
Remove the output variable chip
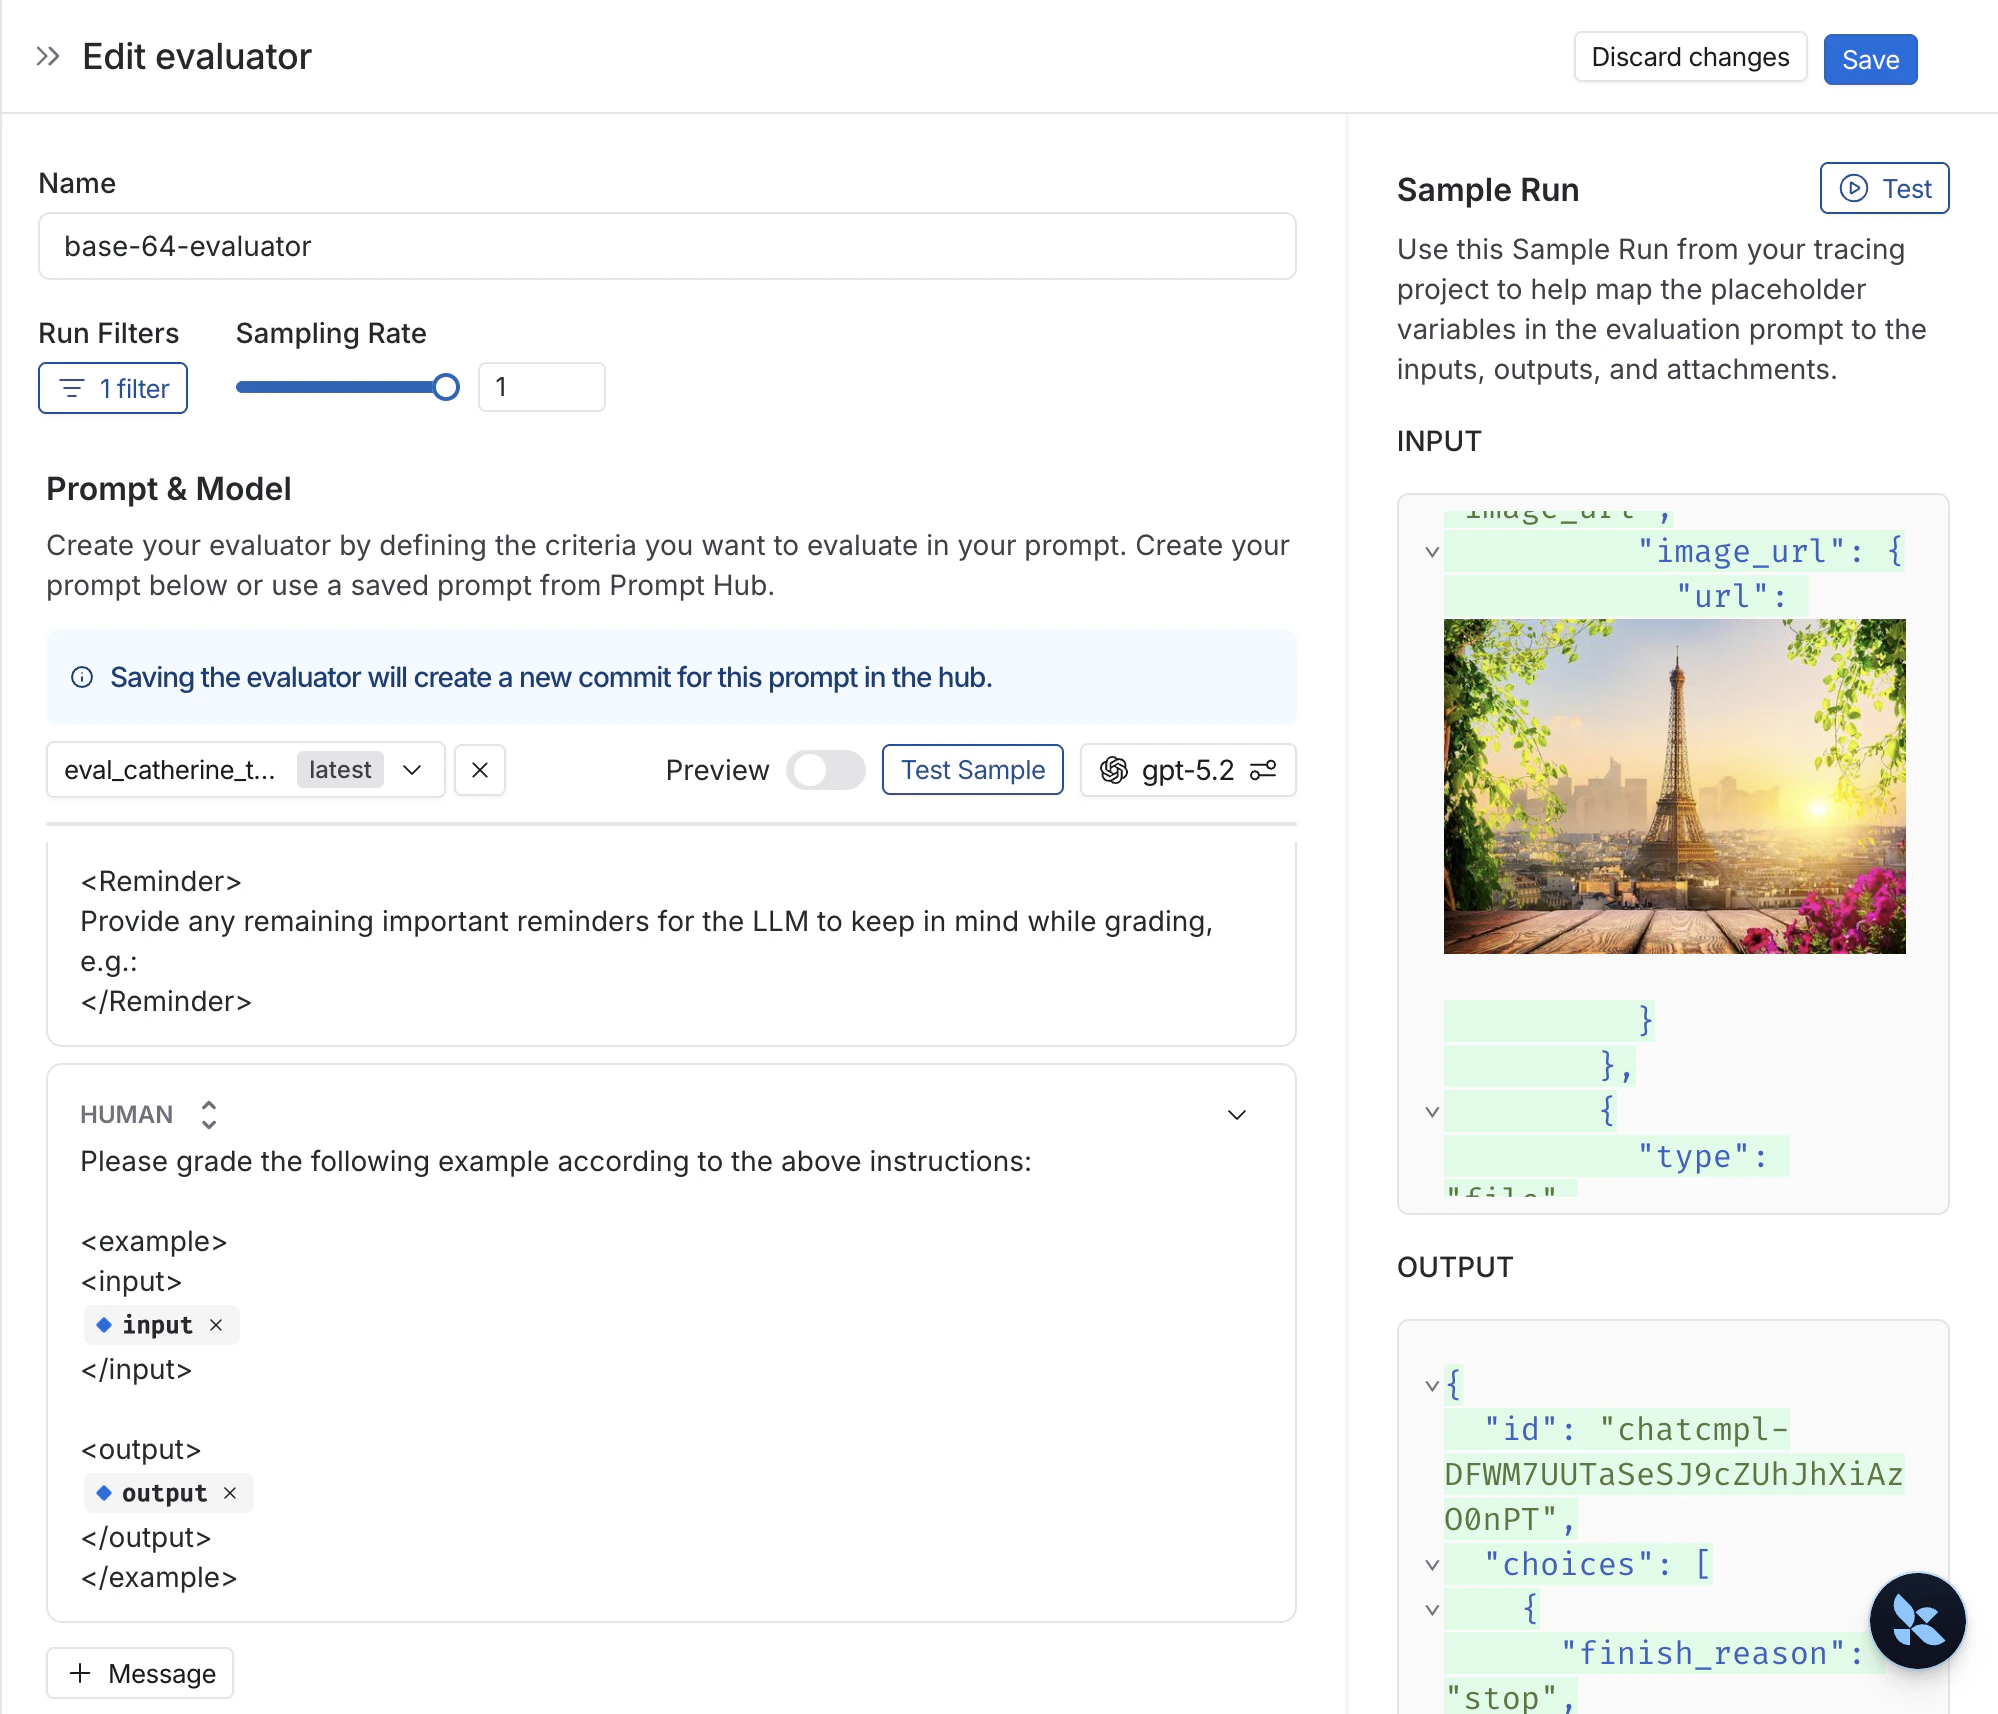tap(230, 1493)
